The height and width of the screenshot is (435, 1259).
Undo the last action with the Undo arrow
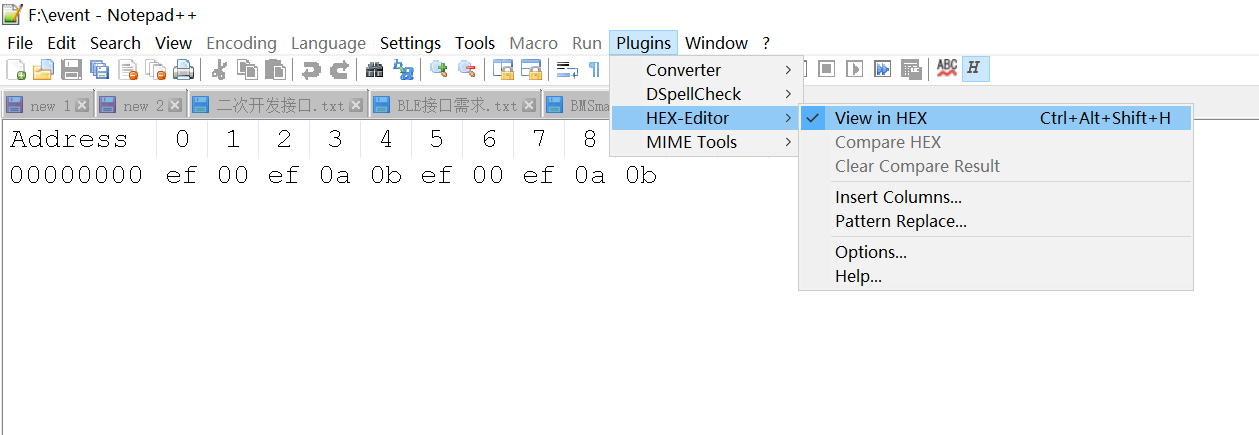tap(311, 69)
